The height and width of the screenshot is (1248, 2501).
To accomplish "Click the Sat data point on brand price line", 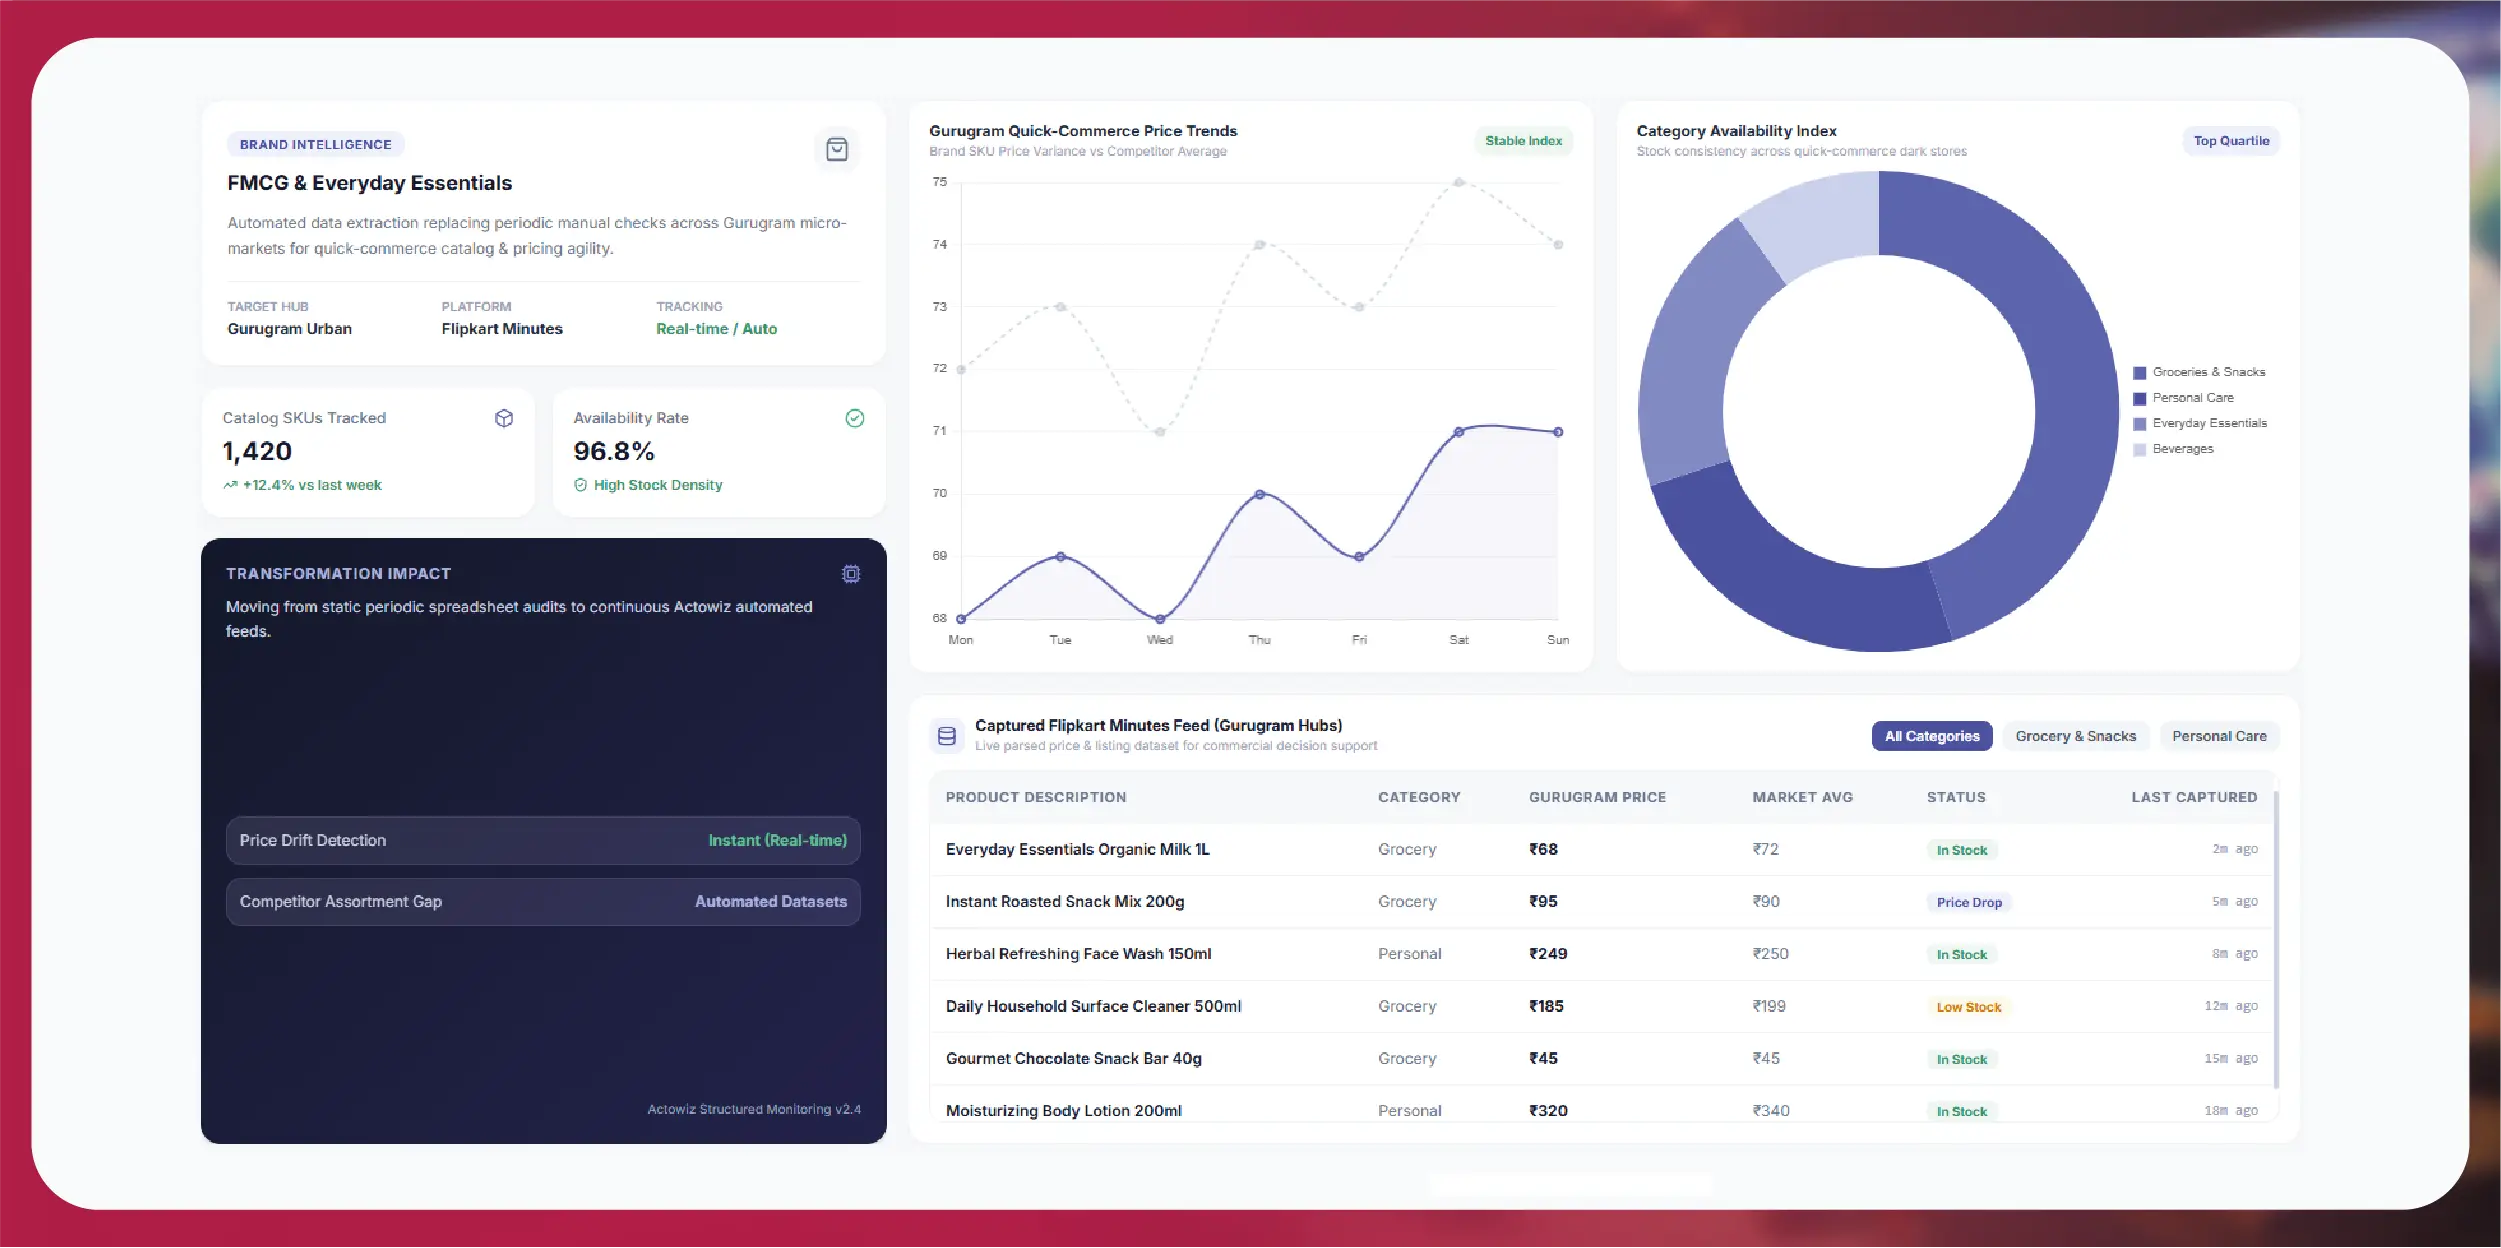I will pos(1458,432).
